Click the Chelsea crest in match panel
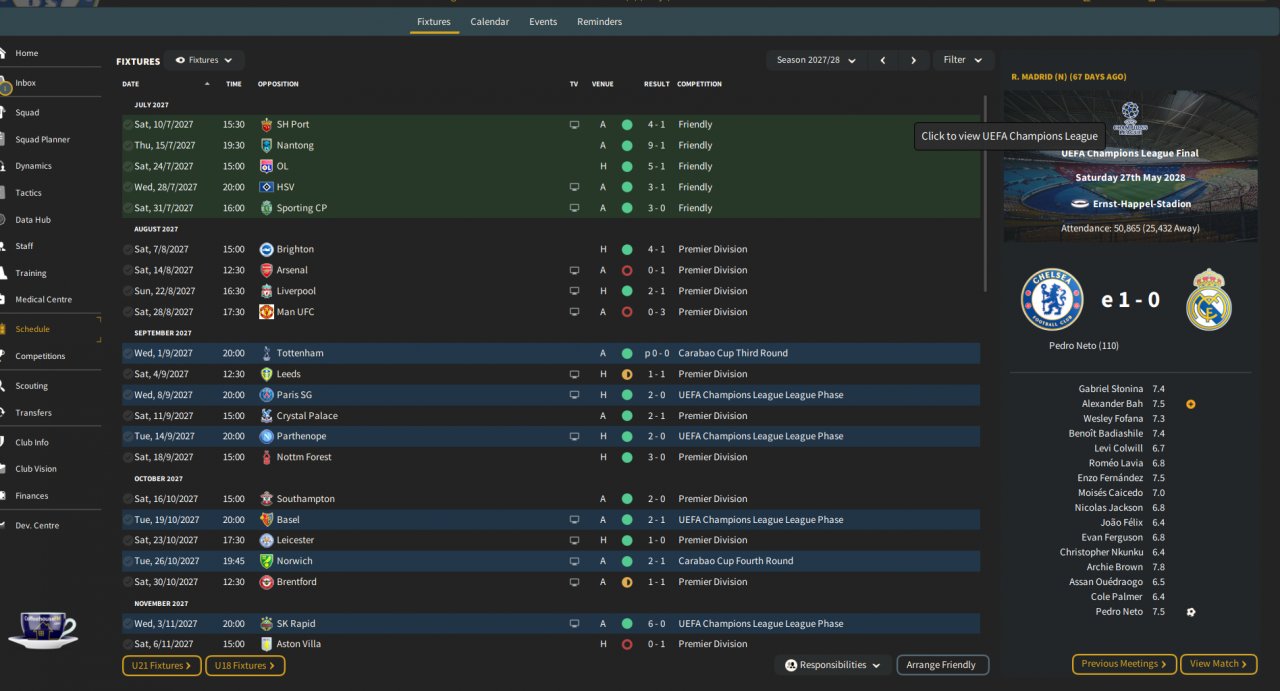Image resolution: width=1280 pixels, height=691 pixels. [x=1052, y=299]
